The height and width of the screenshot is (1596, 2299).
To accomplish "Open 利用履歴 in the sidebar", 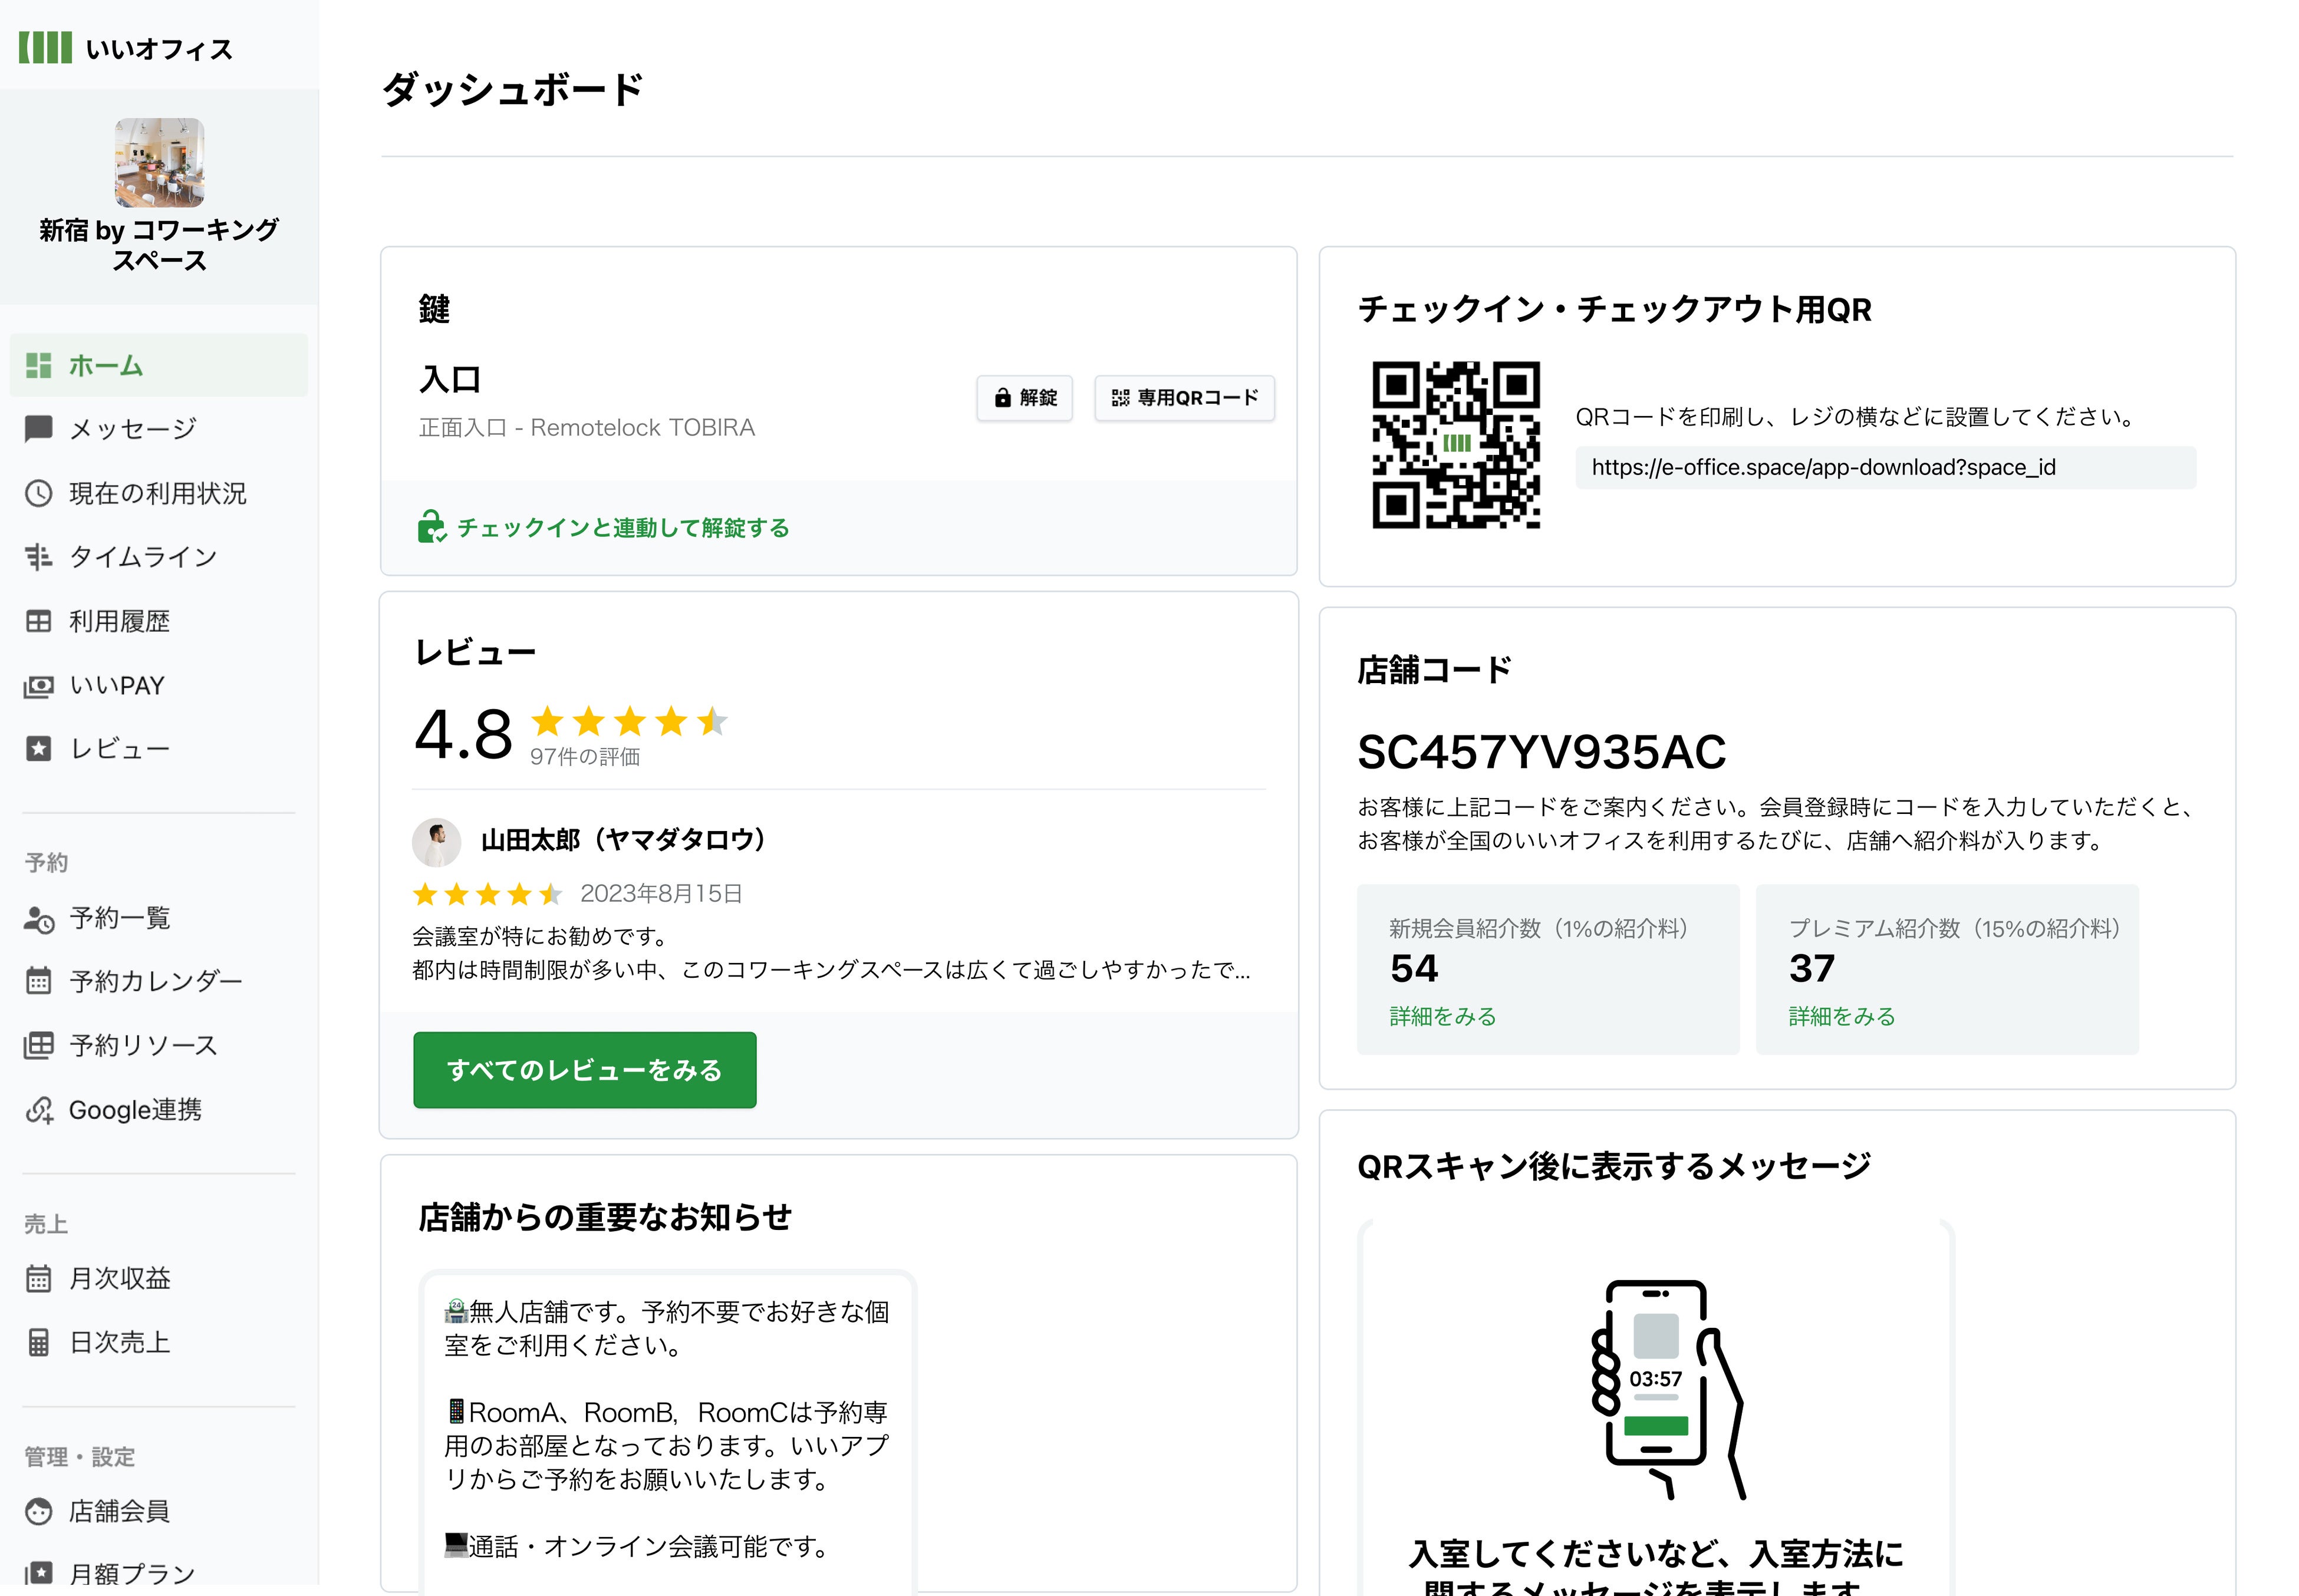I will pos(119,621).
